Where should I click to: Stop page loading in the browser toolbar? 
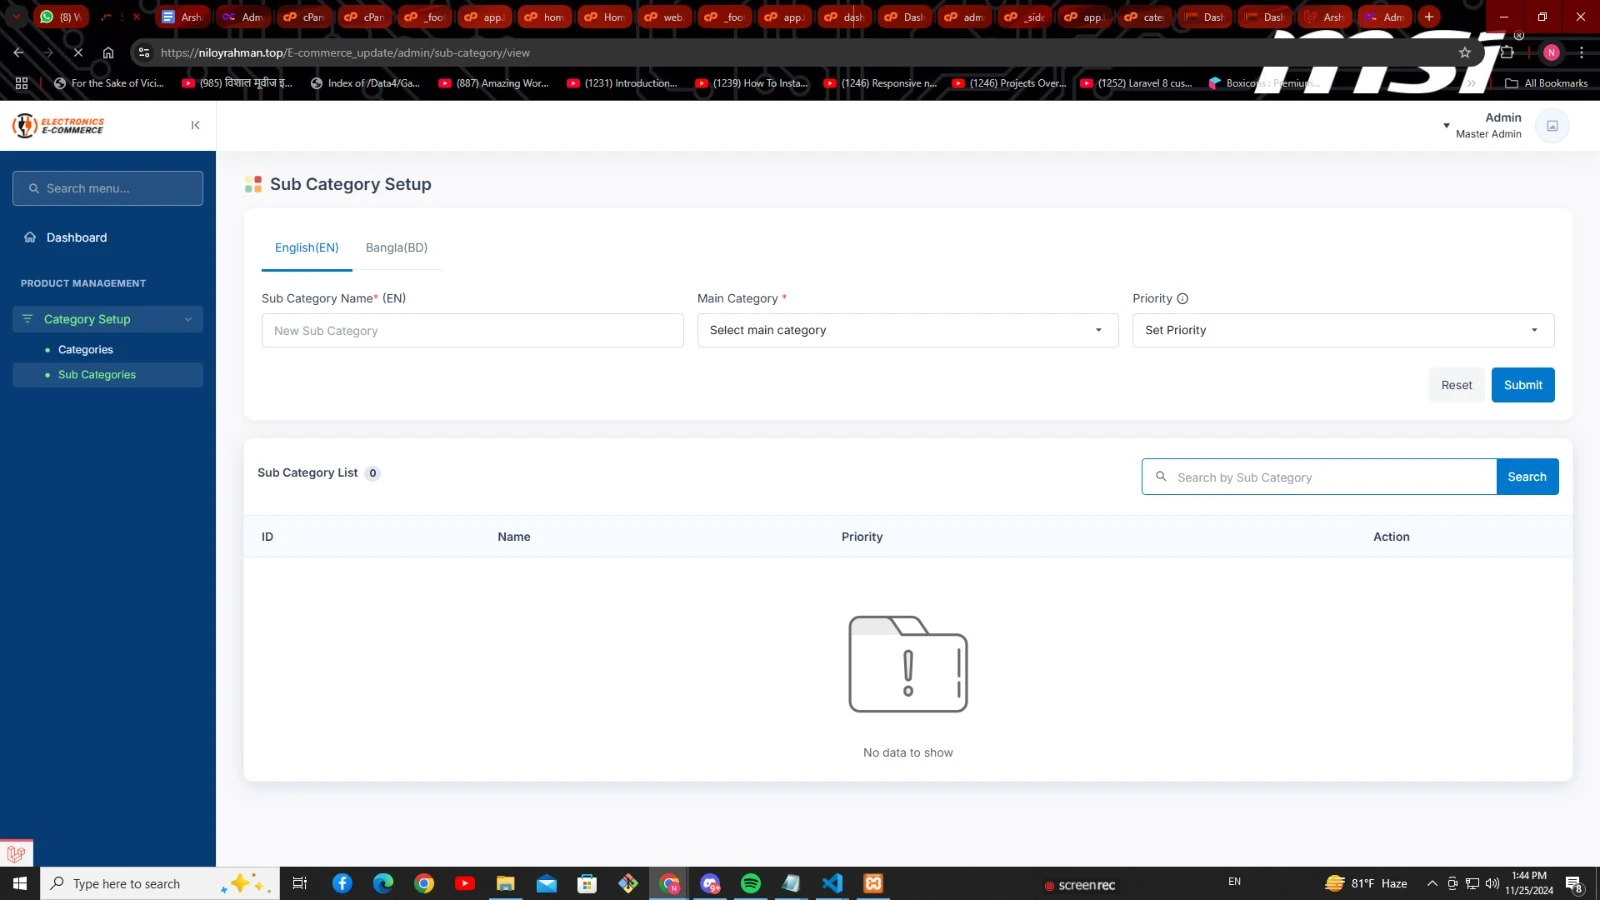(78, 53)
